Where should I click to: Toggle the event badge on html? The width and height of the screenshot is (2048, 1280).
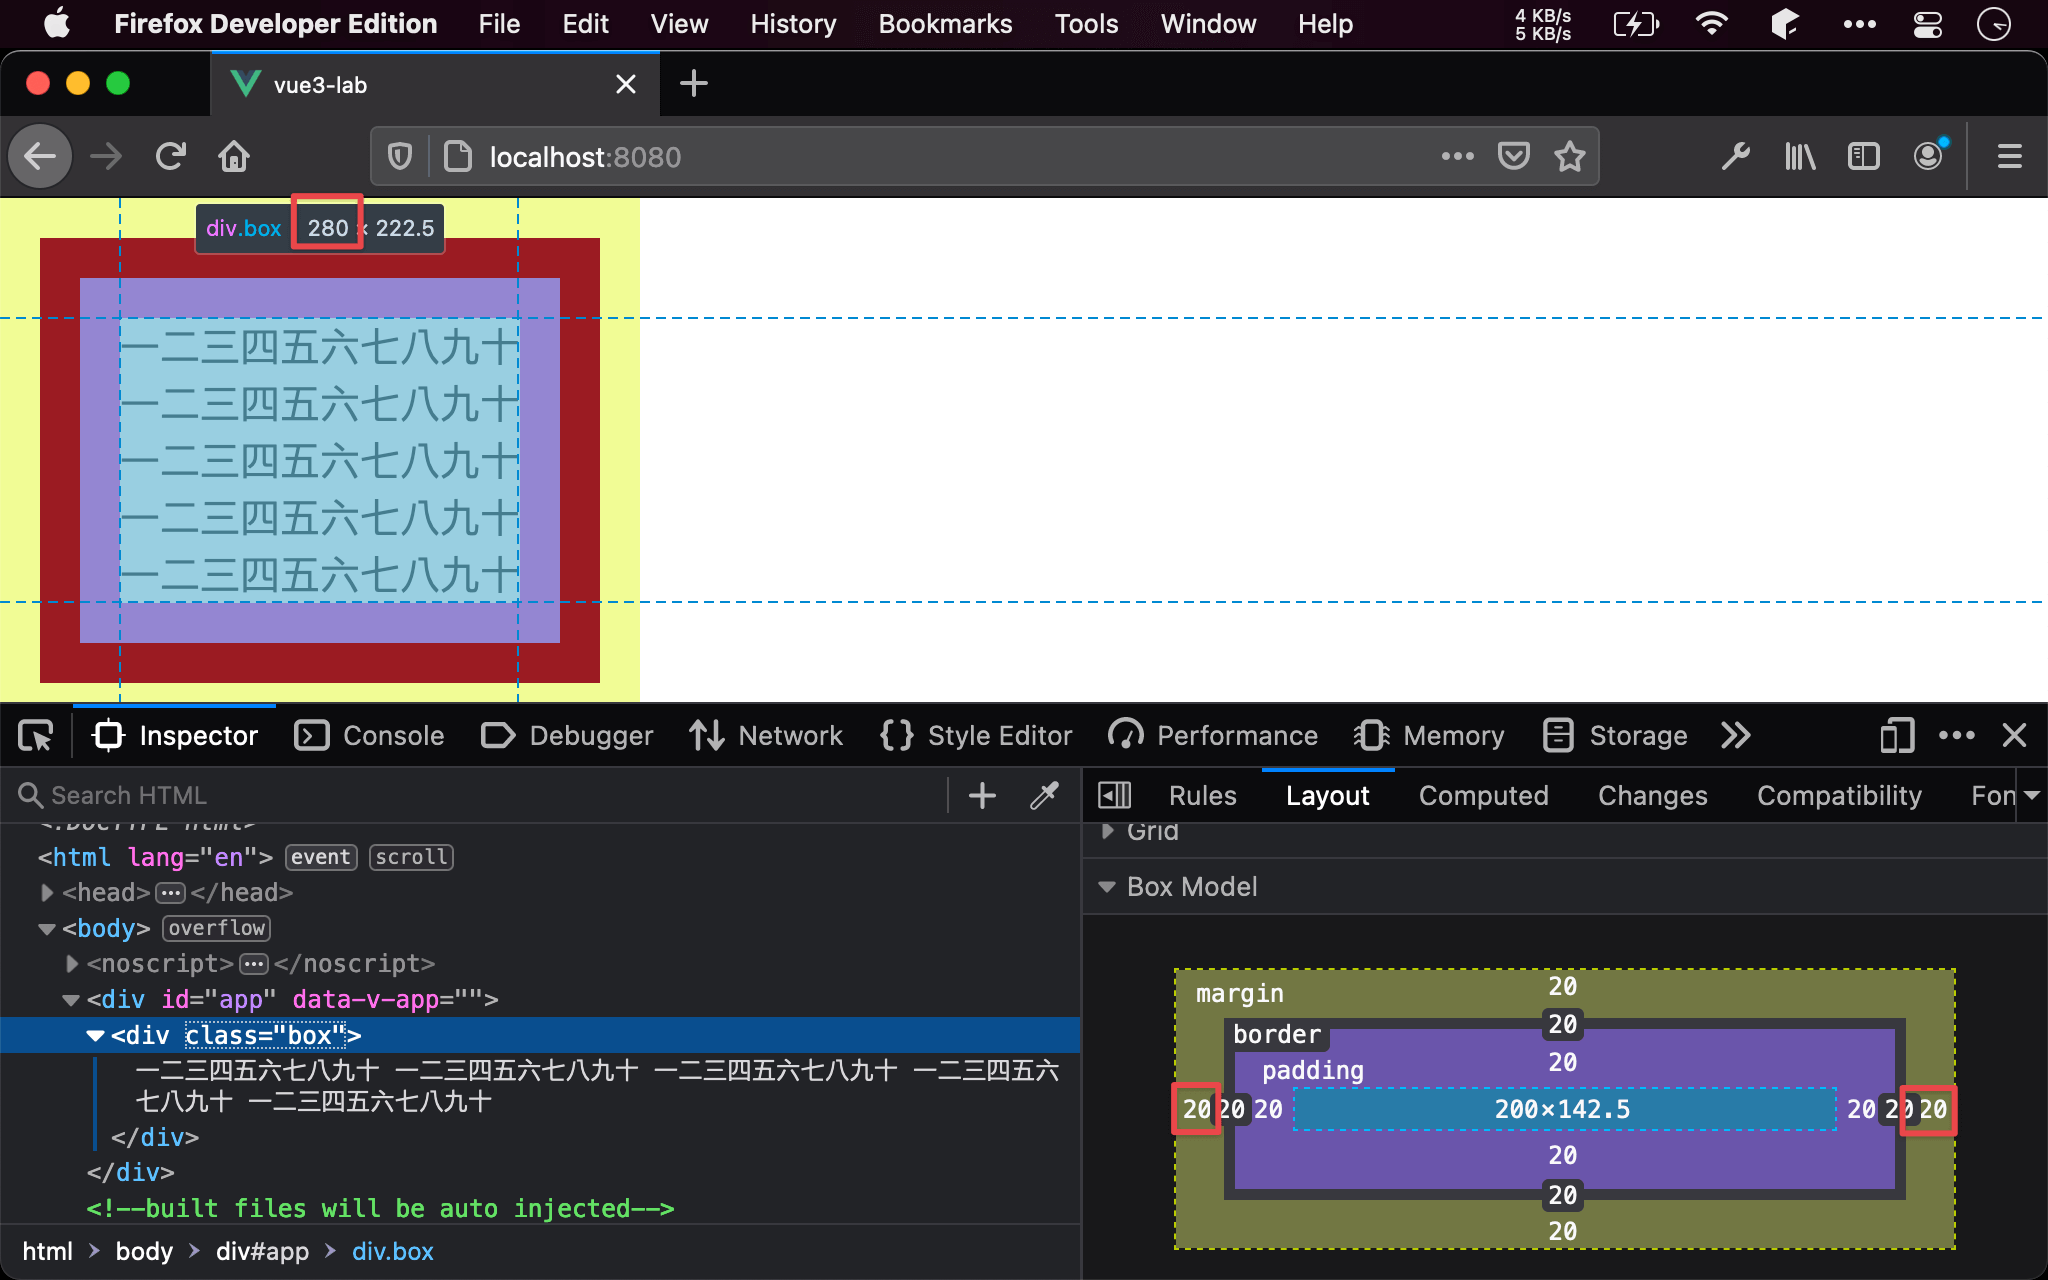tap(321, 857)
